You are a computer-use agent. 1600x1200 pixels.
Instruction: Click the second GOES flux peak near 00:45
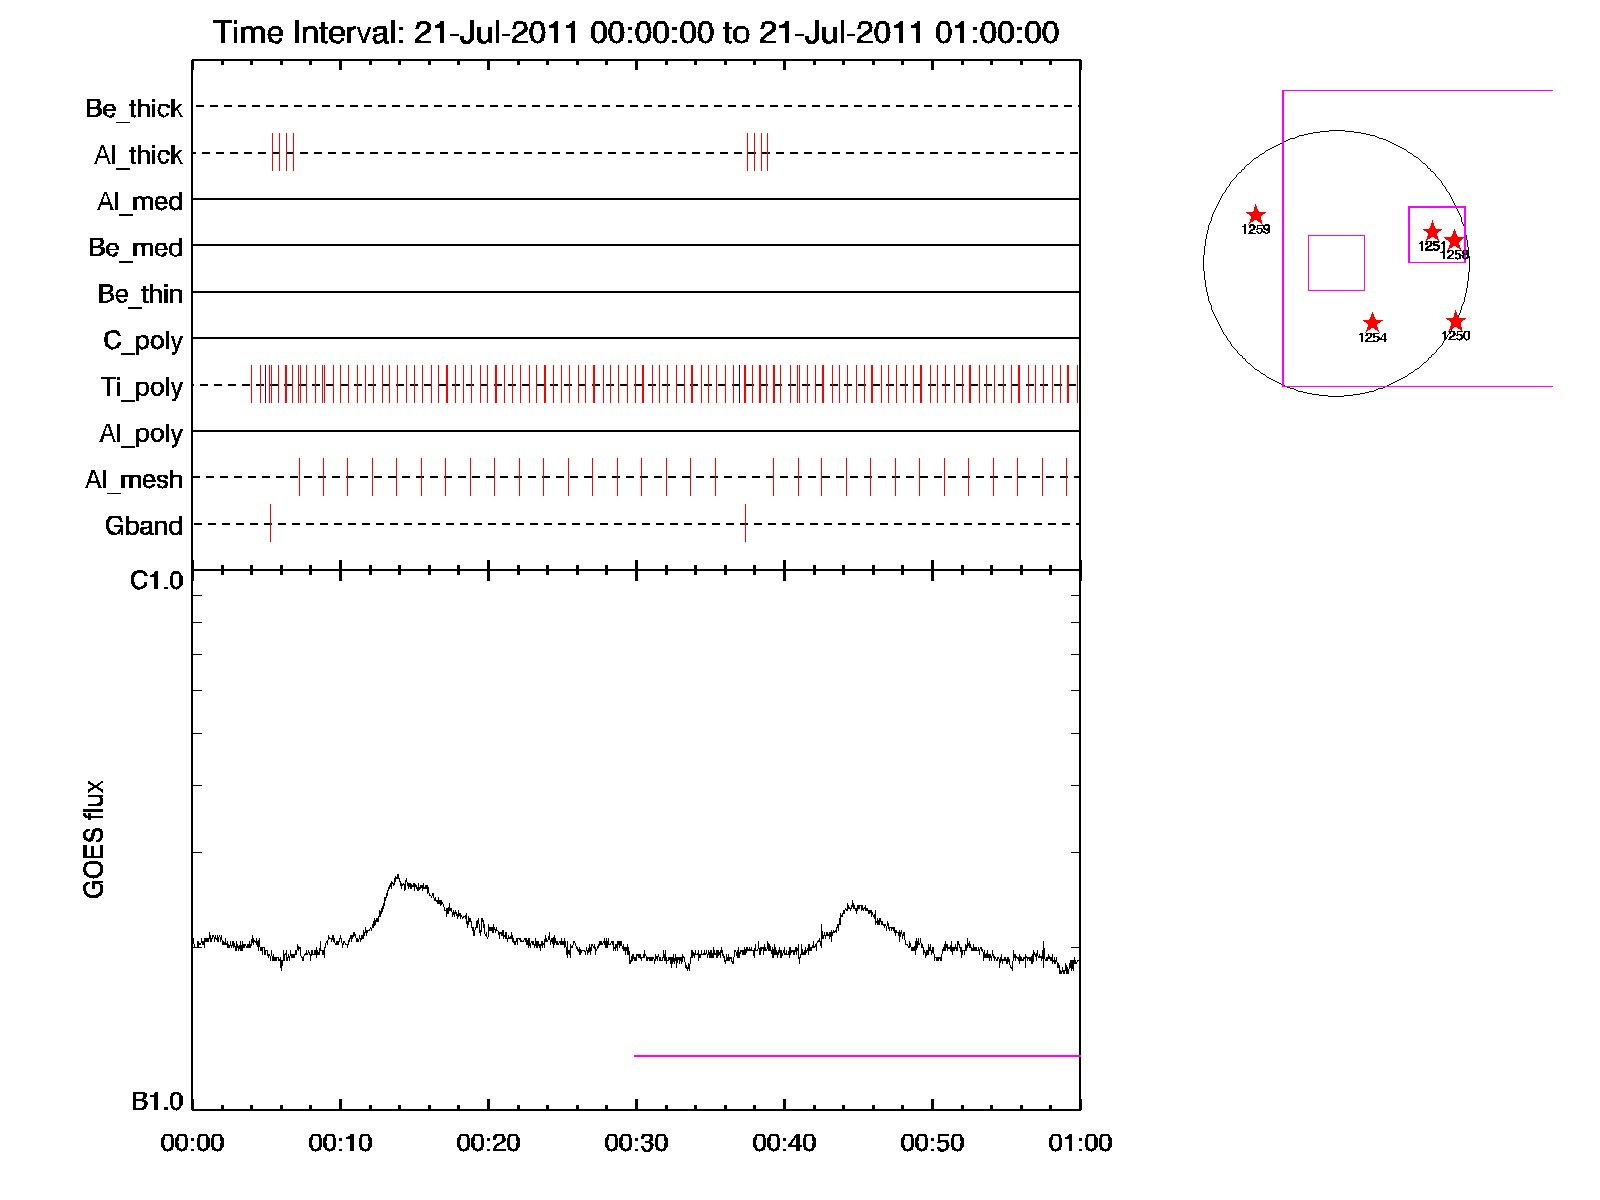pyautogui.click(x=854, y=905)
